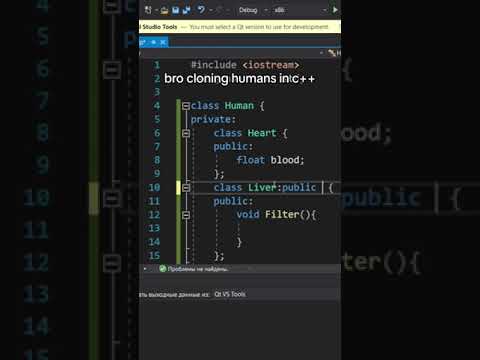Pin the active editor tab
480x360 pixels.
(153, 42)
